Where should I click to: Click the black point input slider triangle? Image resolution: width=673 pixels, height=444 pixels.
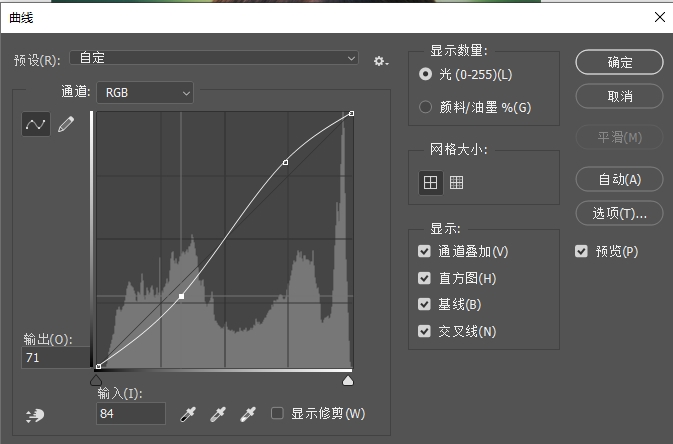pyautogui.click(x=96, y=380)
